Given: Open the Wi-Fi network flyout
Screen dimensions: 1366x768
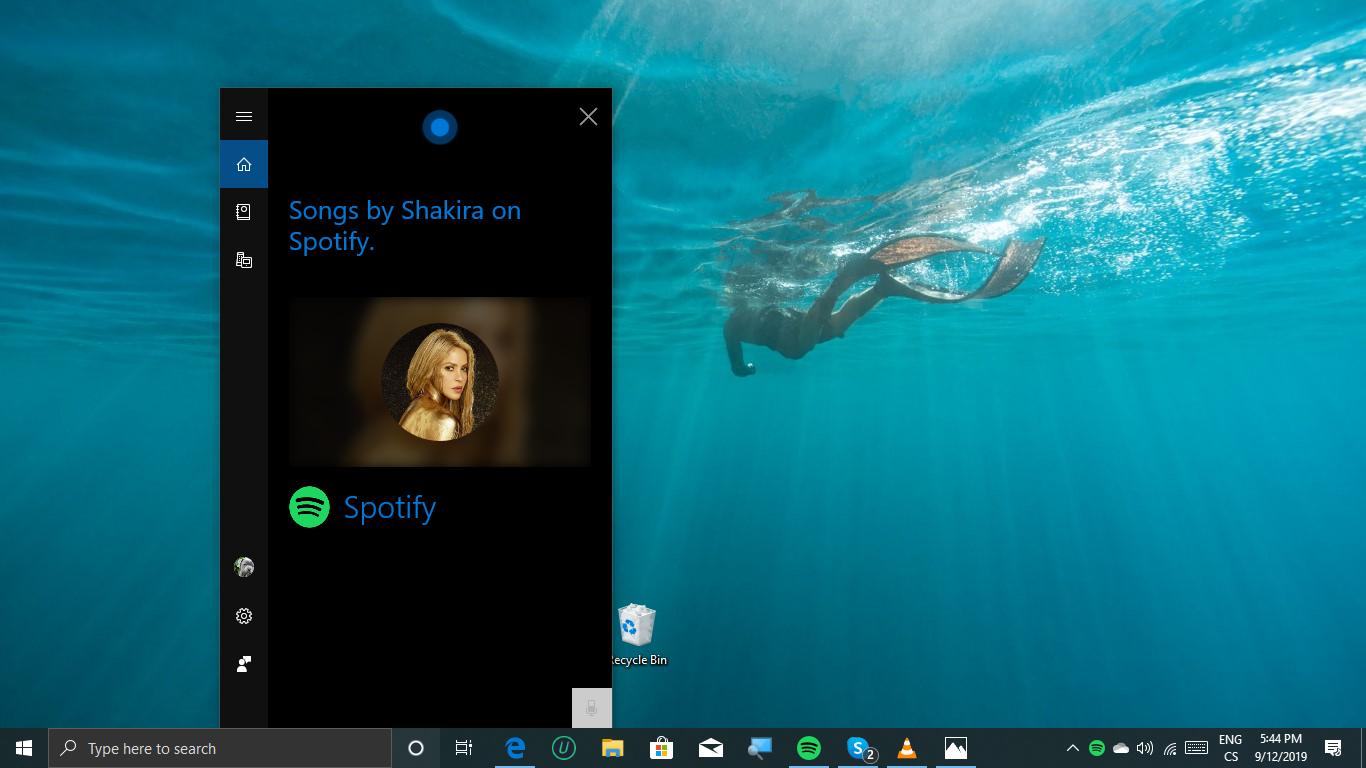Looking at the screenshot, I should [1170, 748].
